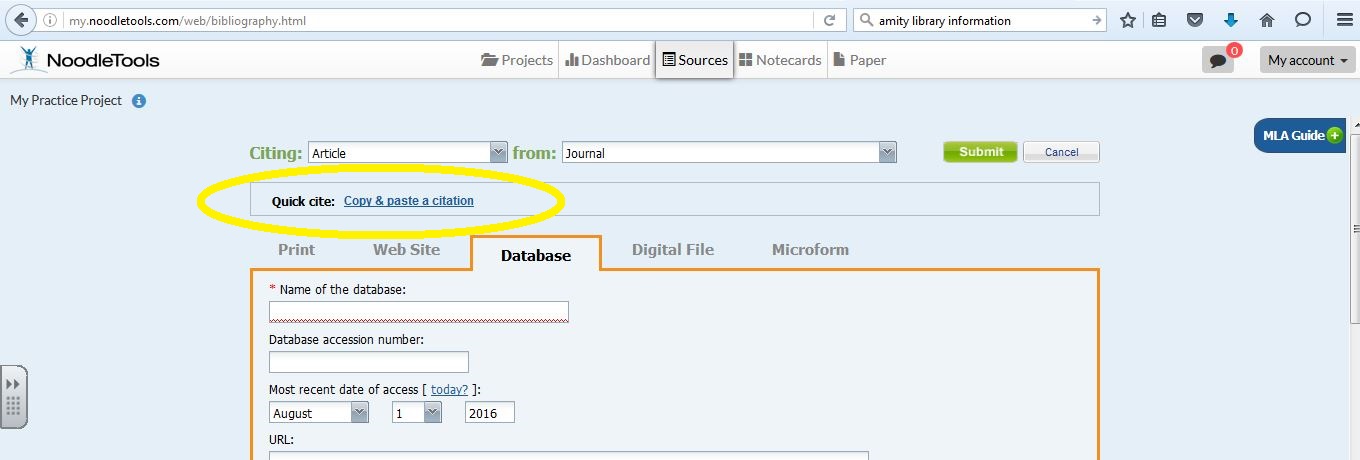
Task: Click the access year 2016 field
Action: [490, 413]
